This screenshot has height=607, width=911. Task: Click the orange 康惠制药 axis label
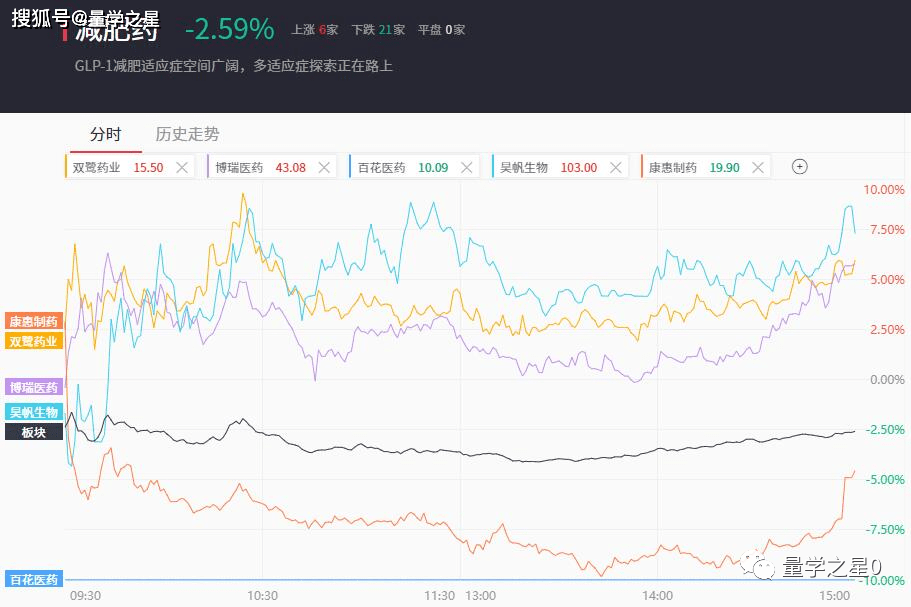pos(33,321)
